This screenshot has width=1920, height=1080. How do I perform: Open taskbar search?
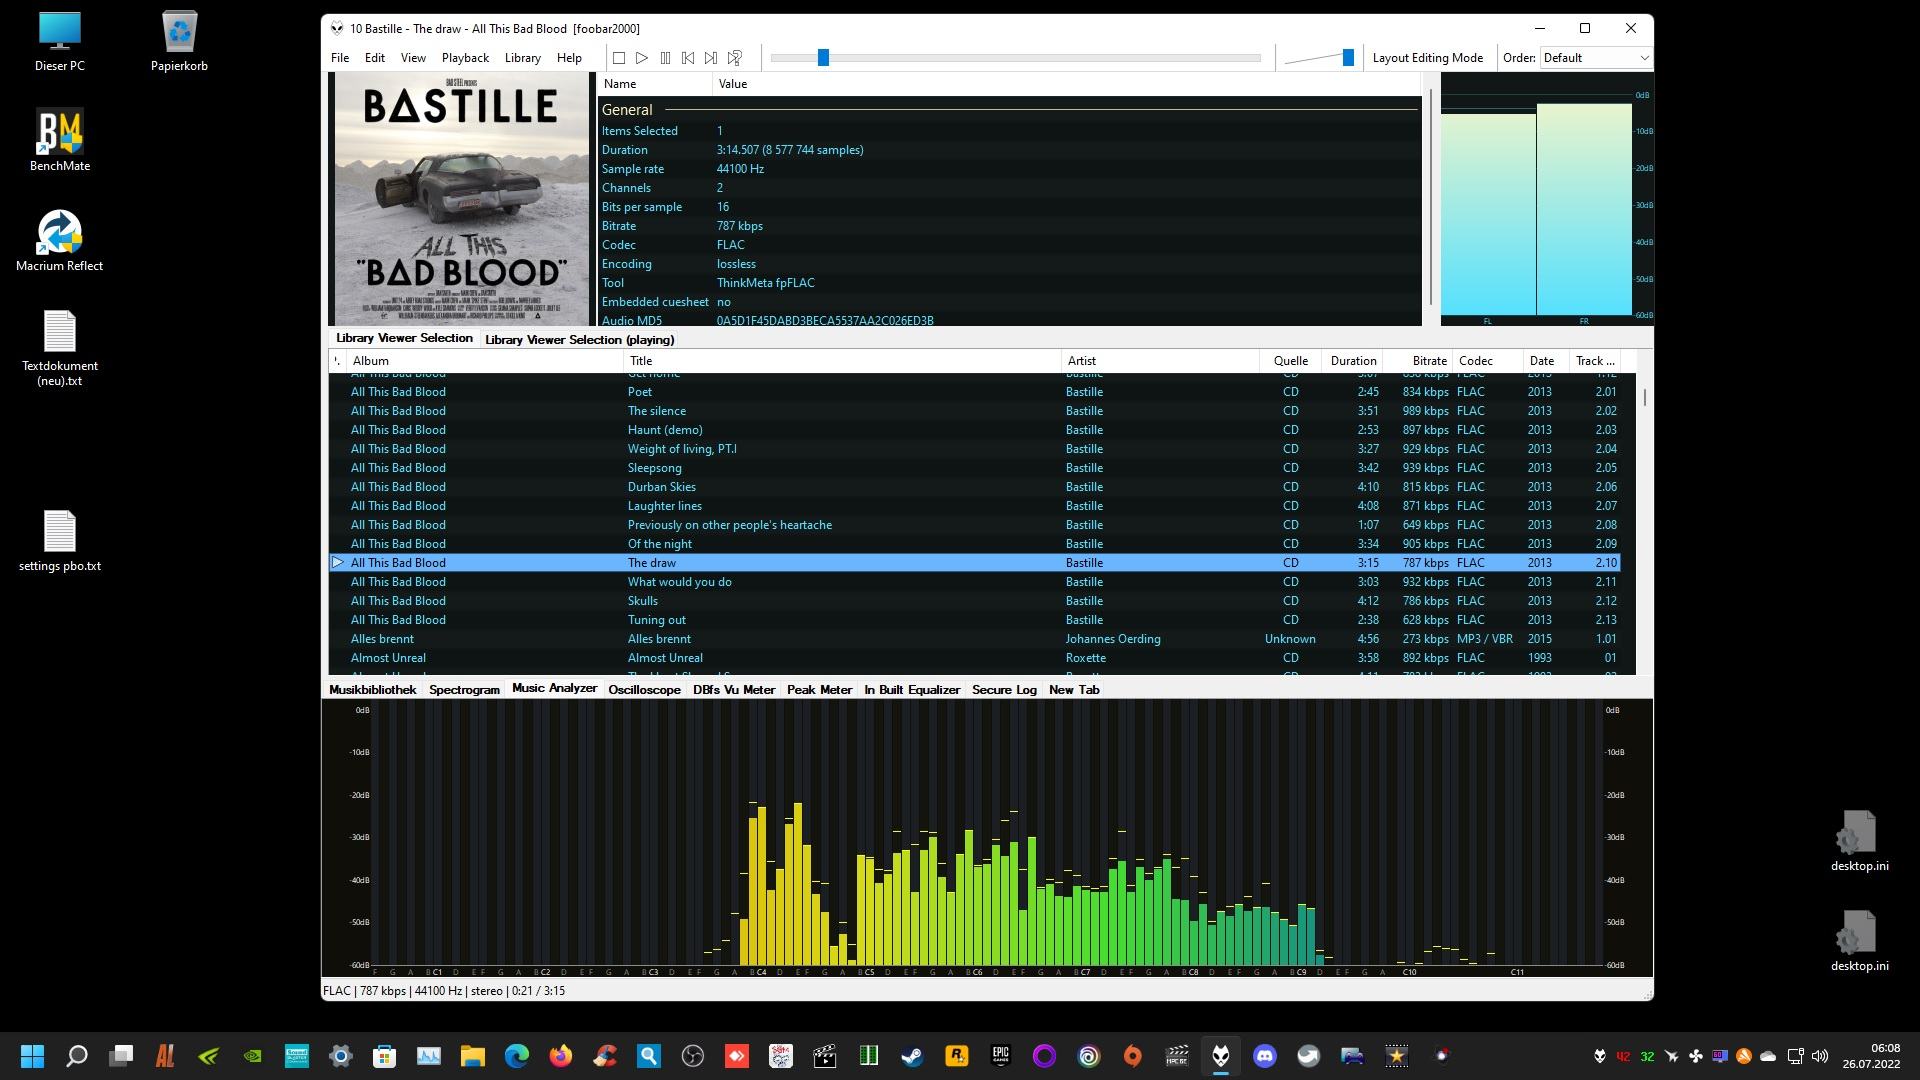76,1056
